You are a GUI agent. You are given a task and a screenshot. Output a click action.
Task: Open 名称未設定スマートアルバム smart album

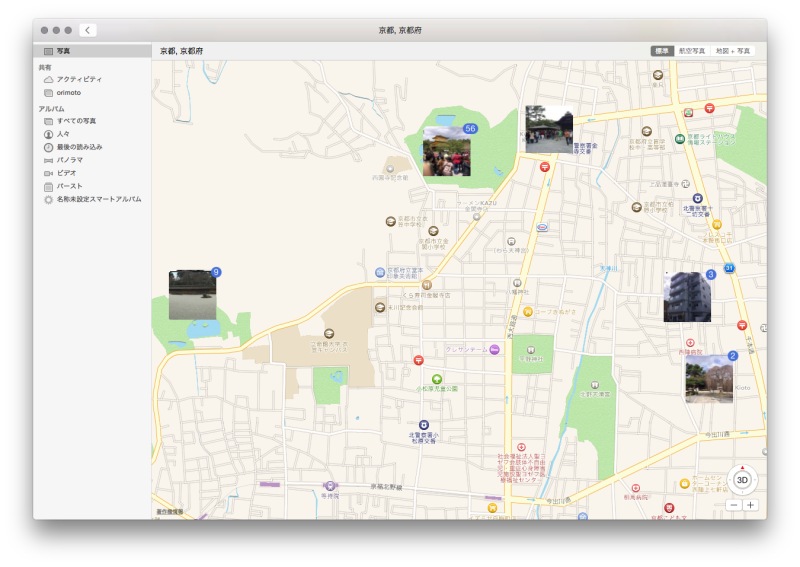98,199
